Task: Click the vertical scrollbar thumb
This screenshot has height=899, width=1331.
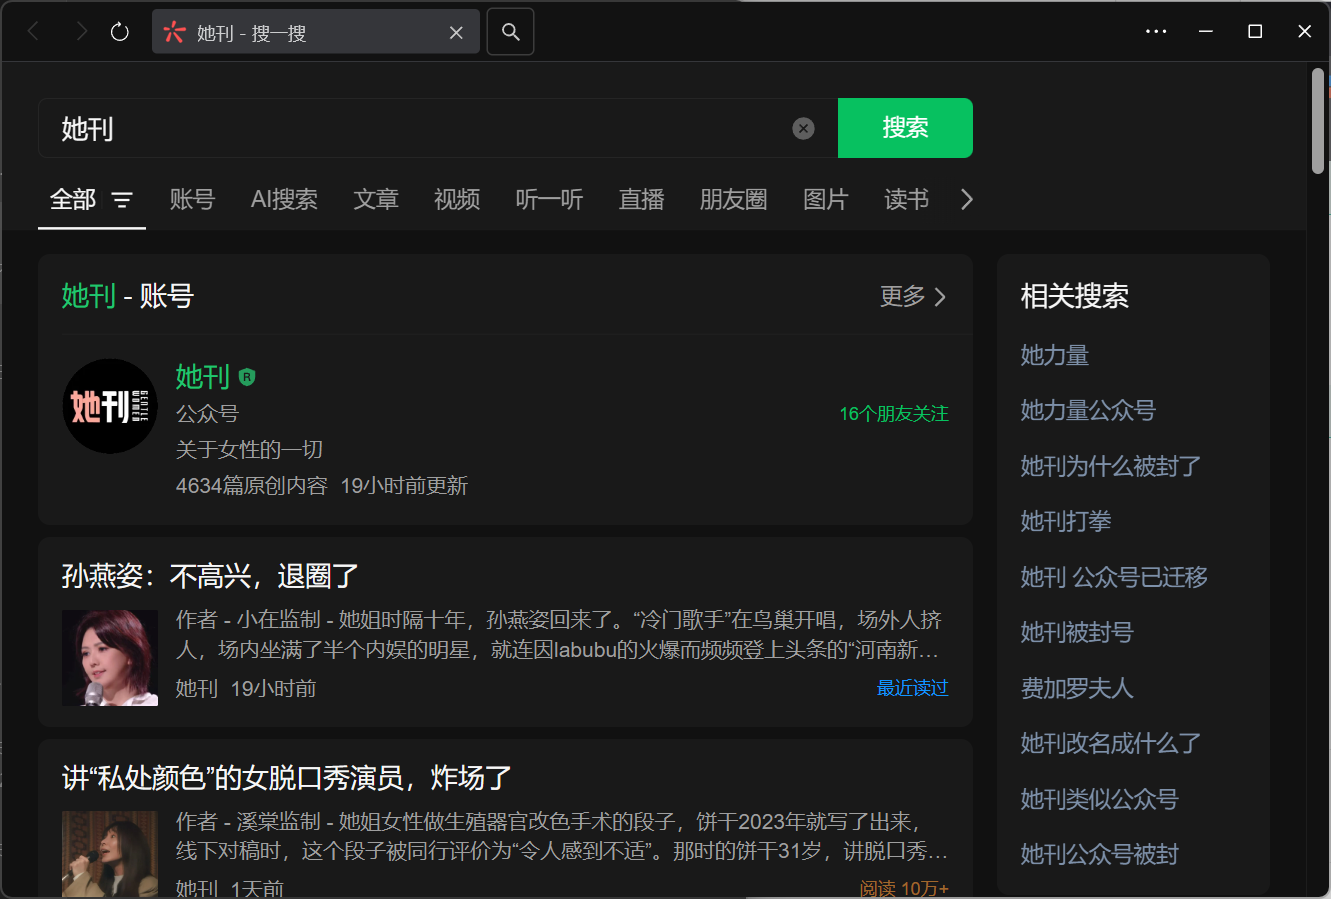Action: point(1318,120)
